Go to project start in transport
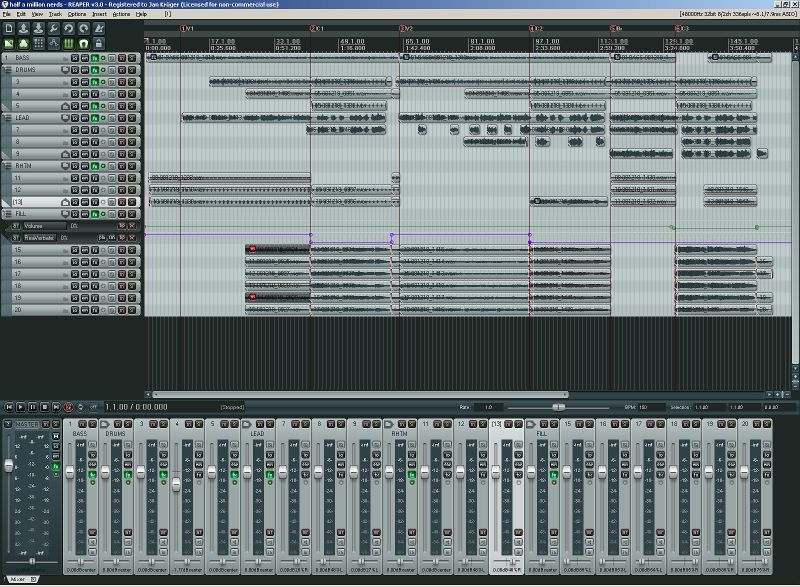The height and width of the screenshot is (587, 800). [x=8, y=407]
